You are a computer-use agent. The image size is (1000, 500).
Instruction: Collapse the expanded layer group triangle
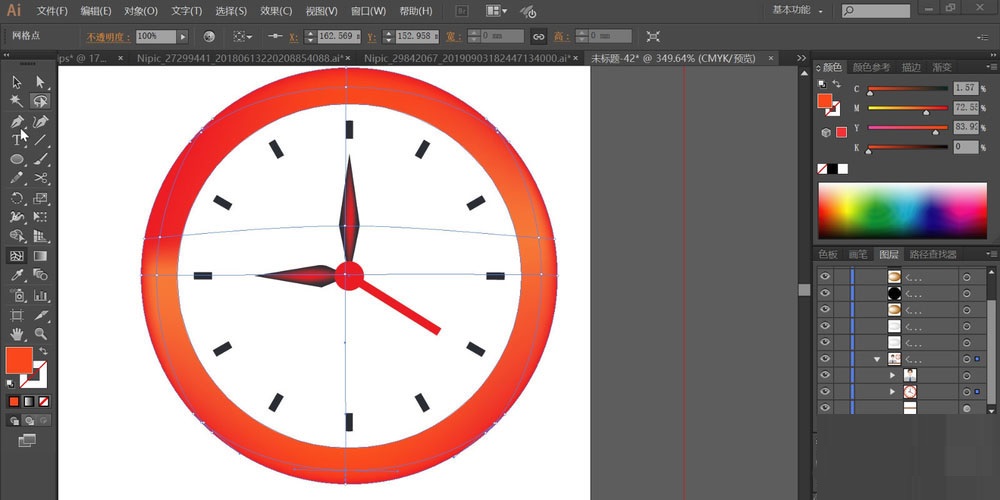click(x=877, y=358)
